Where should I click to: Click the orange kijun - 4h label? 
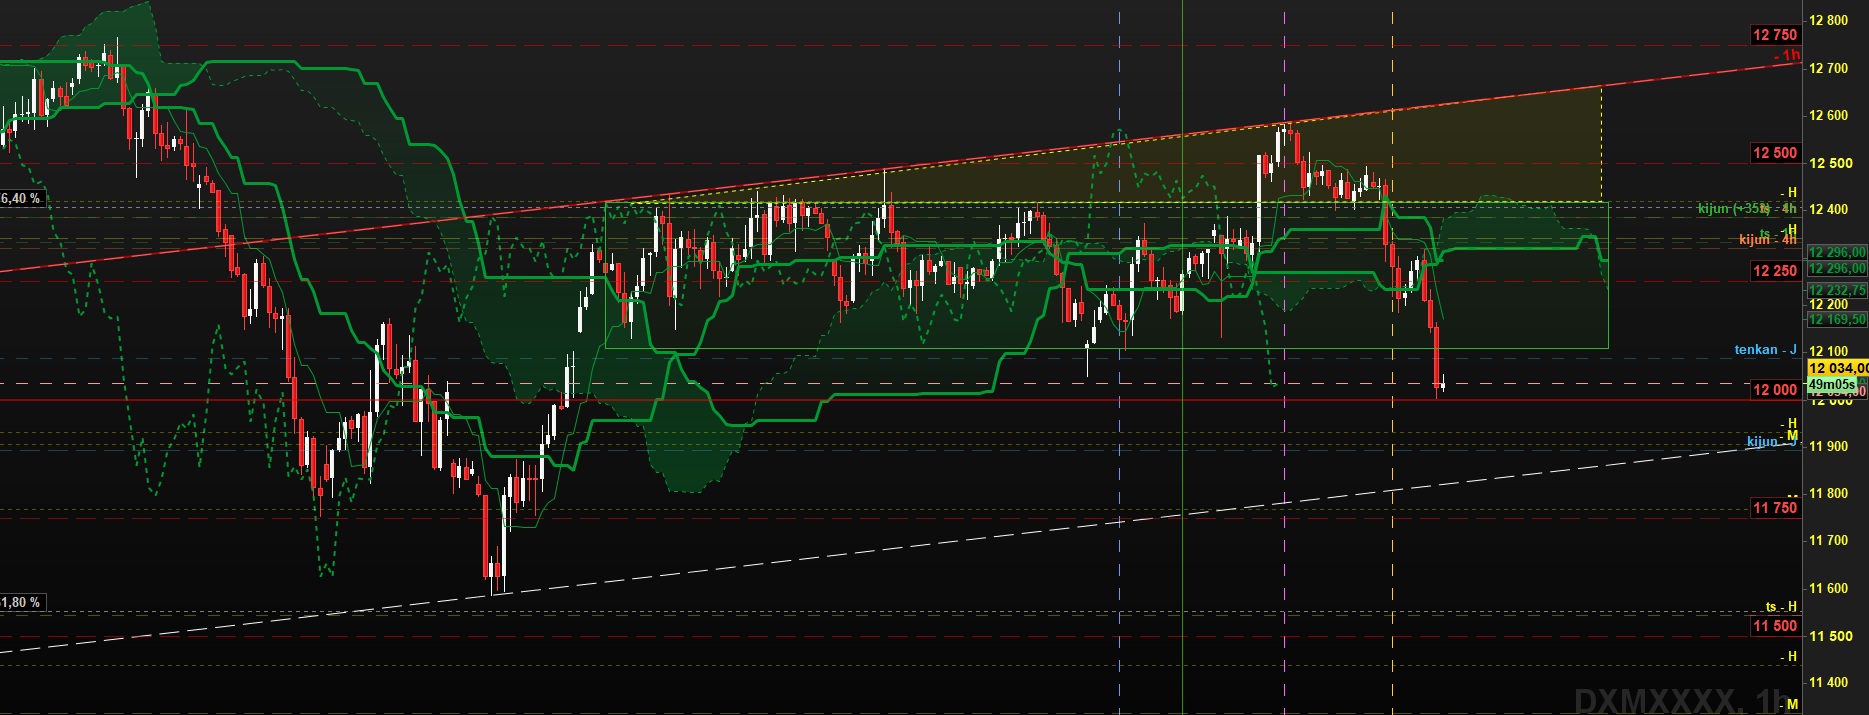(1768, 240)
